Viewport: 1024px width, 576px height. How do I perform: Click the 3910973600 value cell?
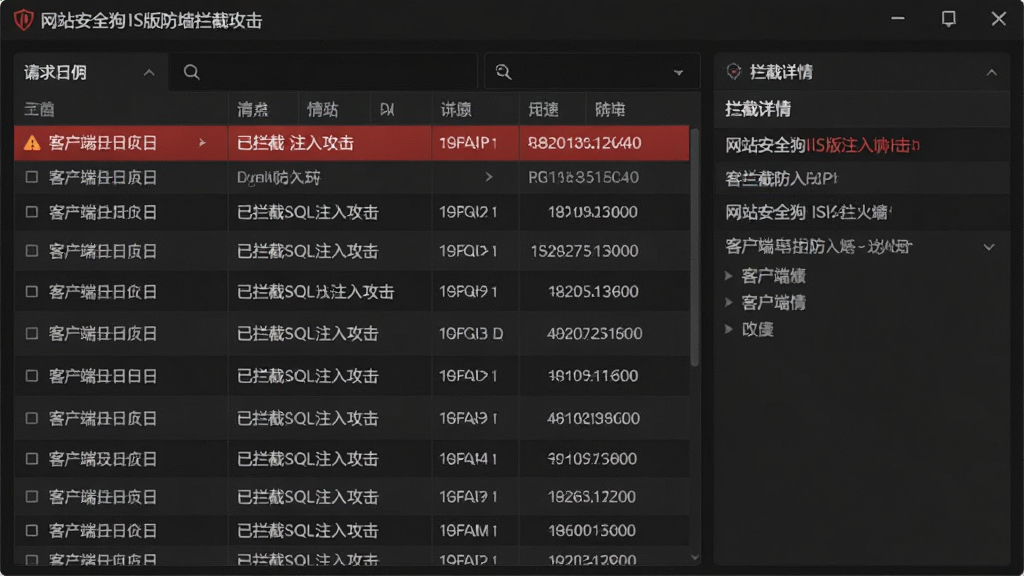[x=592, y=459]
